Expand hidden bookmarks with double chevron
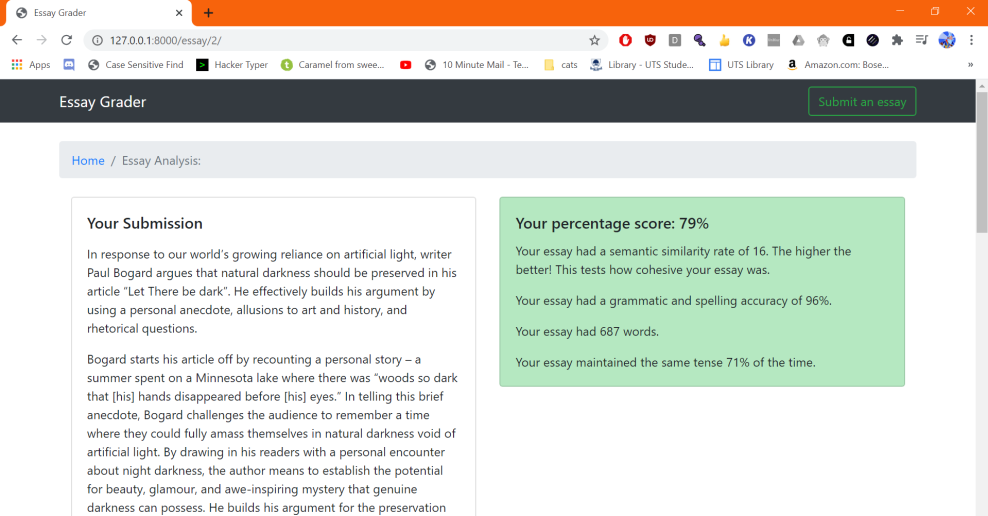988x516 pixels. click(x=970, y=64)
